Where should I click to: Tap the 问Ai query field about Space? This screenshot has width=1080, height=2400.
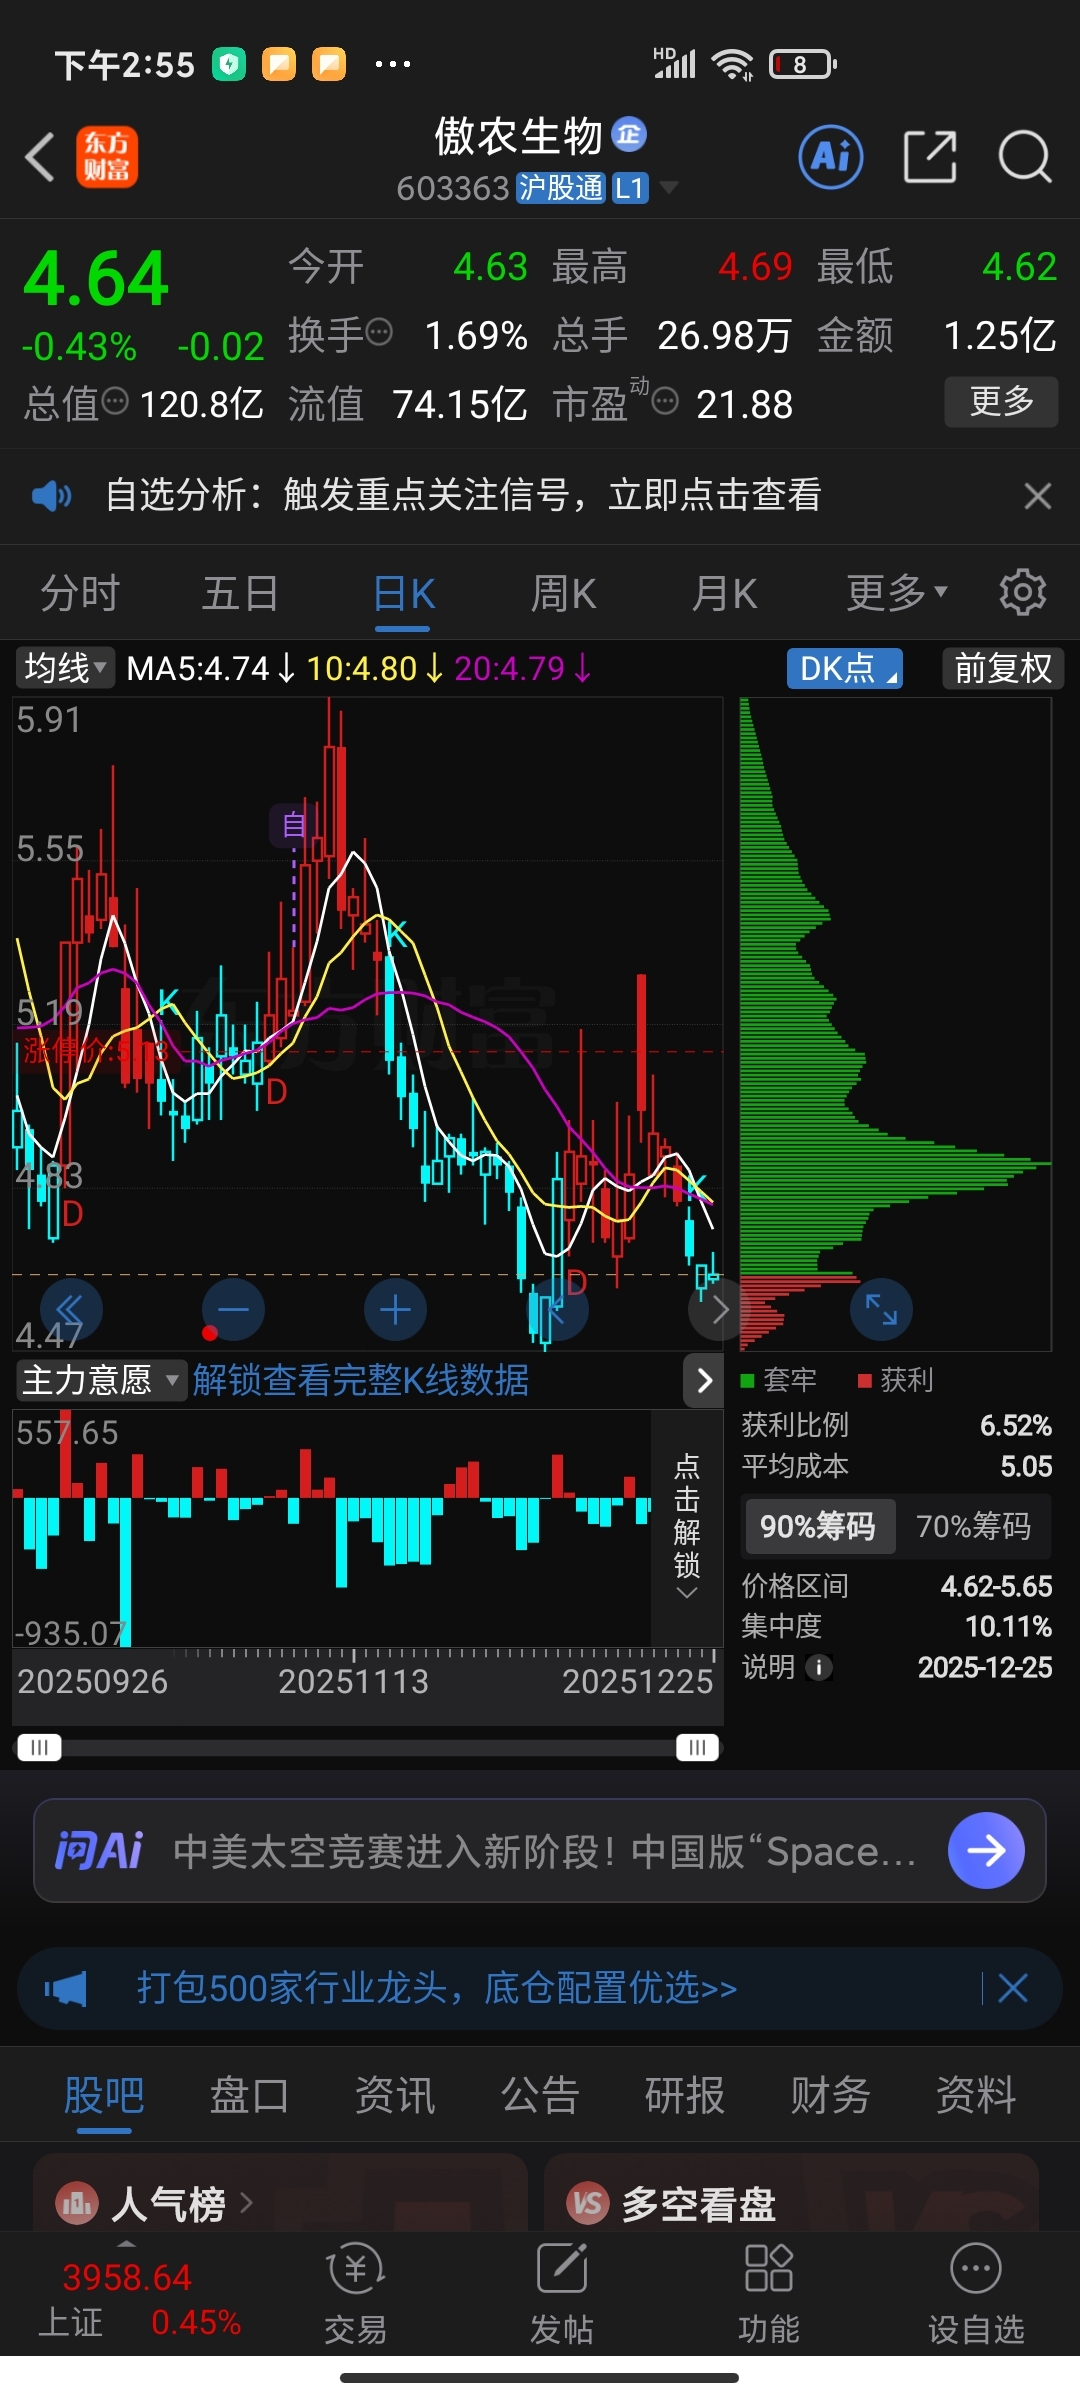click(x=545, y=1852)
